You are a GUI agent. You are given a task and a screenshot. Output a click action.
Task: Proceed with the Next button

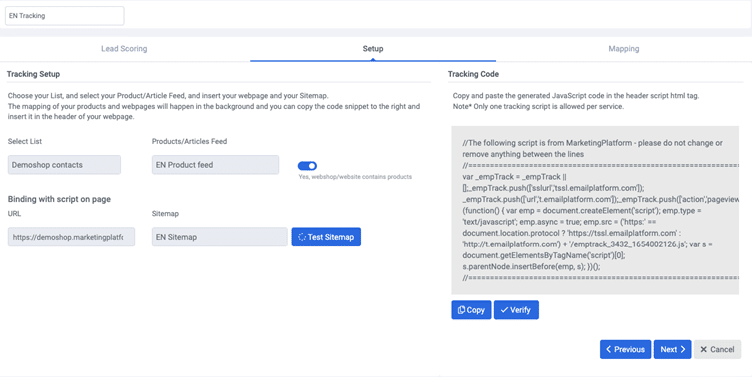672,349
